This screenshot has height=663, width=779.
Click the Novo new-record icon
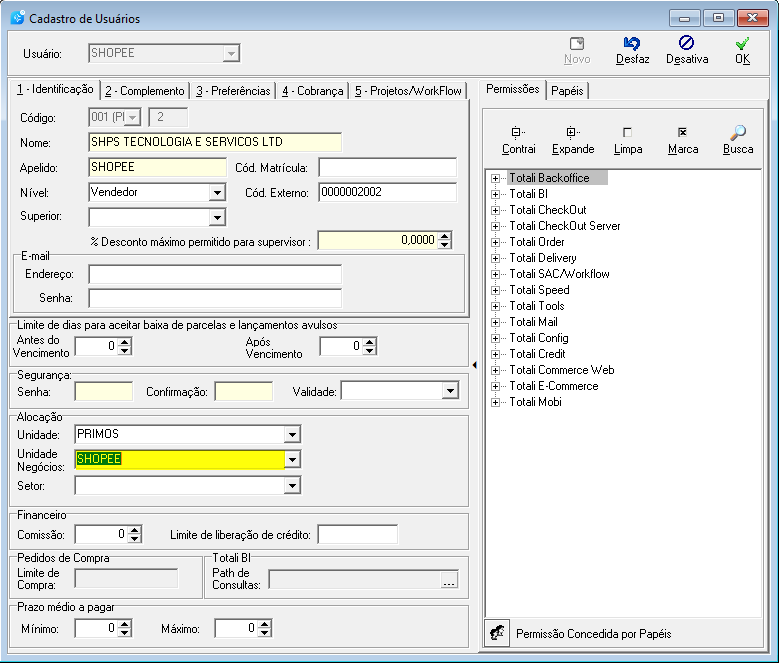tap(577, 44)
